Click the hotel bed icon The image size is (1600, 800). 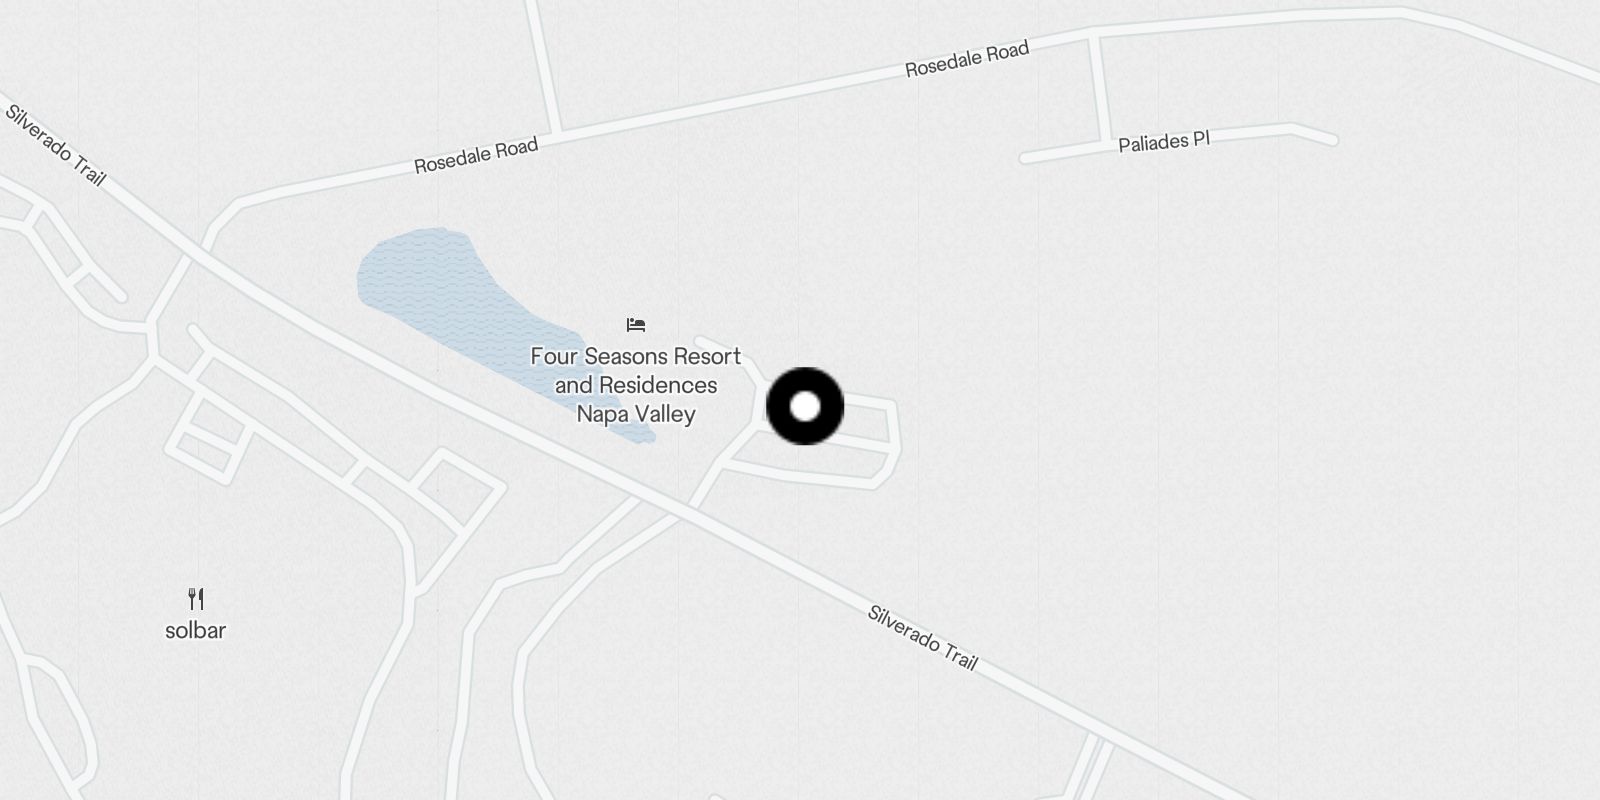click(636, 325)
